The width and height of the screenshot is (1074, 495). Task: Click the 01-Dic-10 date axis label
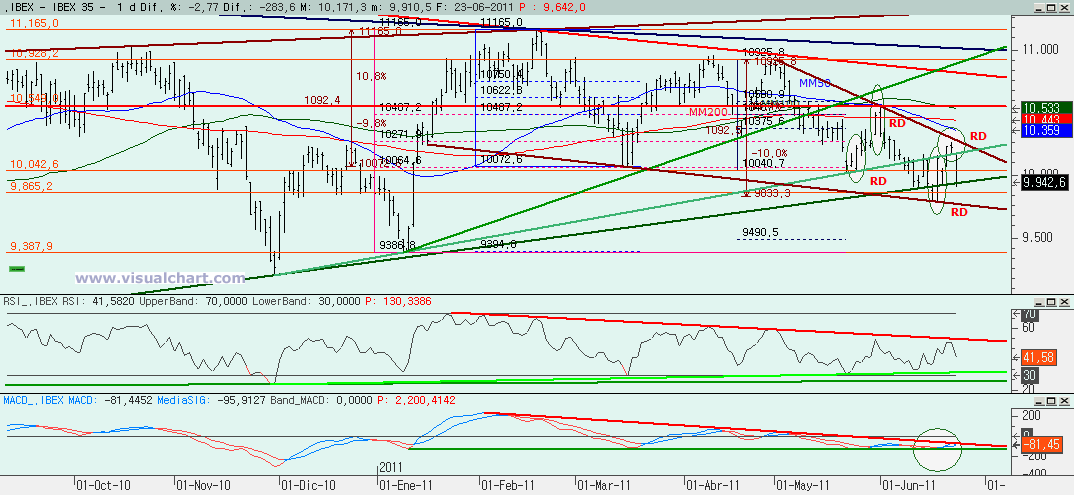click(x=310, y=485)
